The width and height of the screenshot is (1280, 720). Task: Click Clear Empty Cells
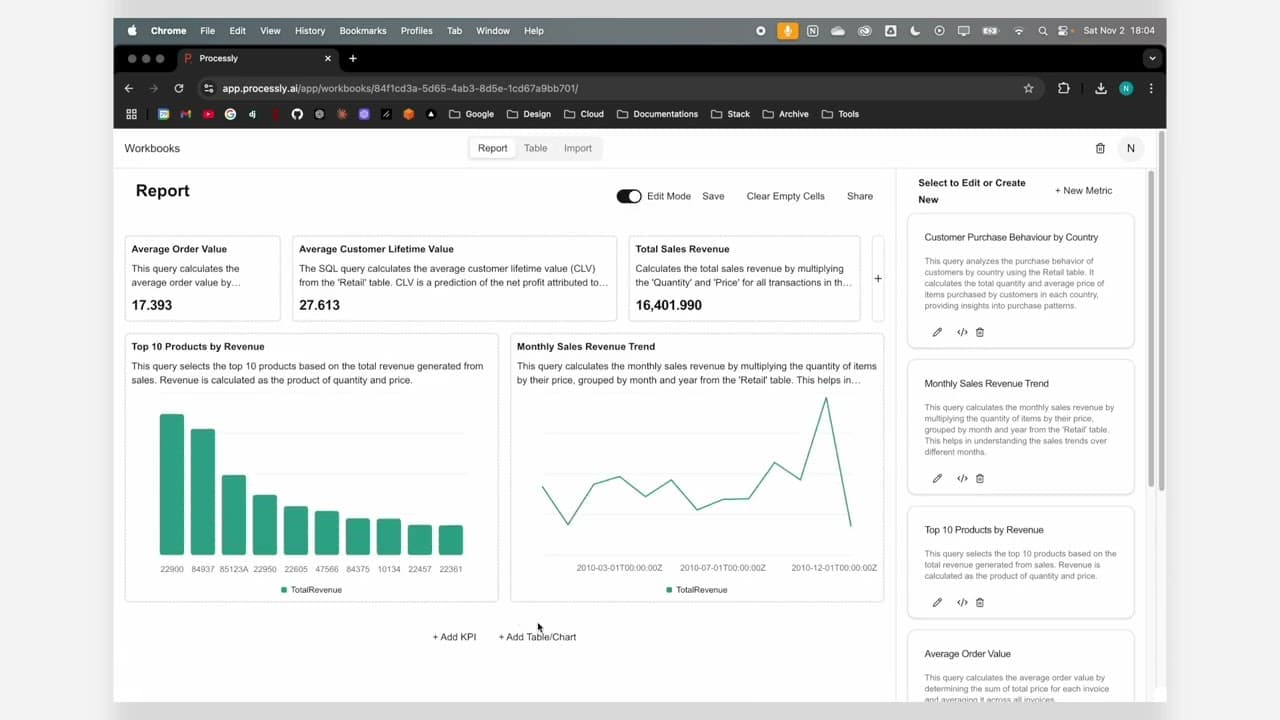pyautogui.click(x=785, y=196)
